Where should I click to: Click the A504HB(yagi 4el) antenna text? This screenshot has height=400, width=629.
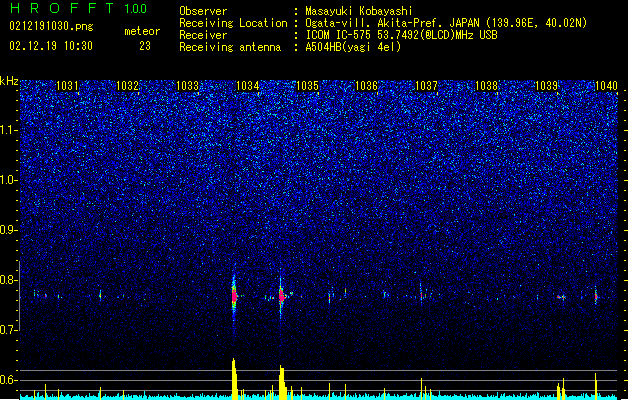353,47
